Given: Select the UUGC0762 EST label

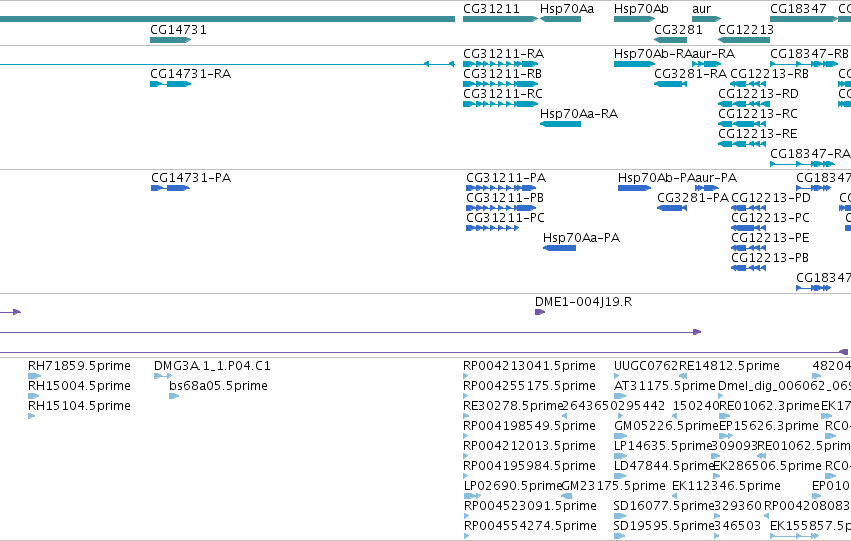Looking at the screenshot, I should 646,366.
